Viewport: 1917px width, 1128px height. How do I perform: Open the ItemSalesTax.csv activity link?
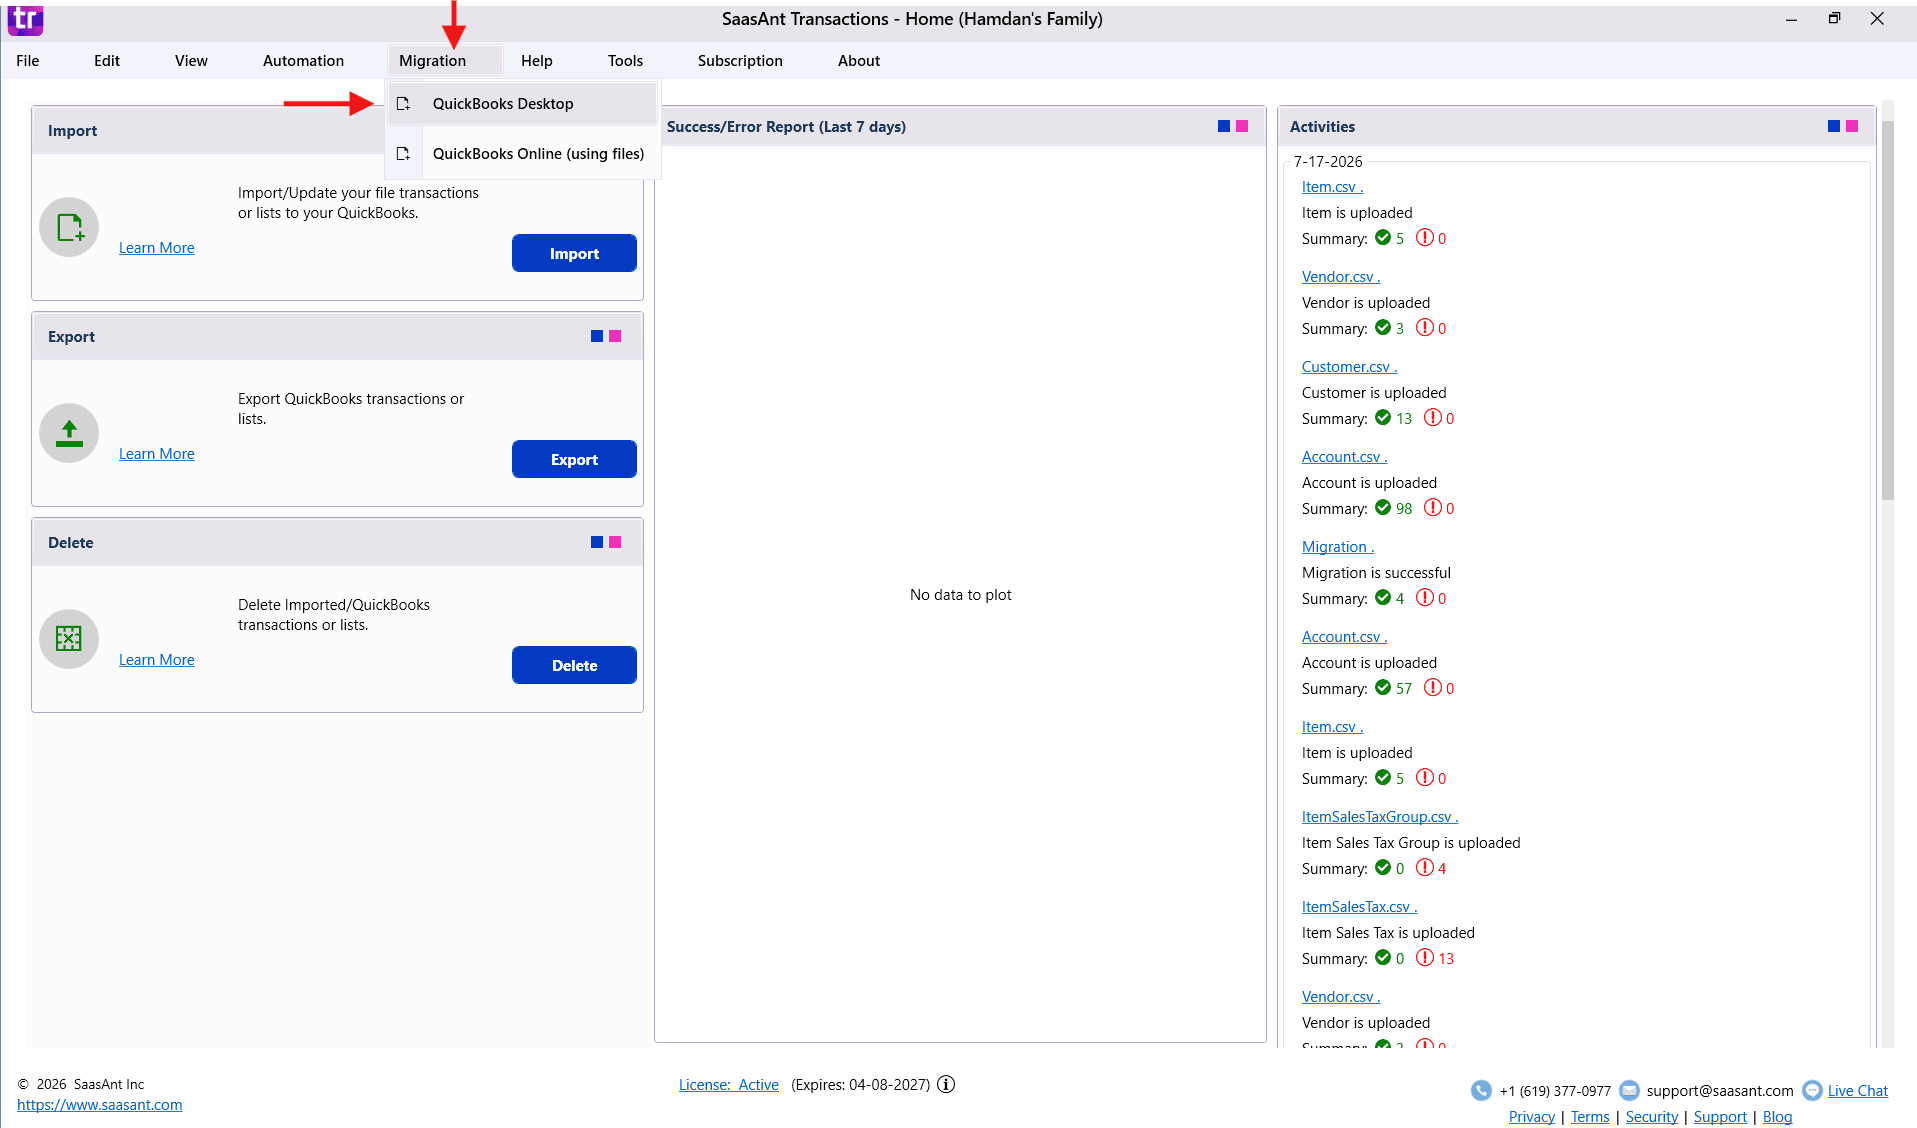[x=1359, y=907]
